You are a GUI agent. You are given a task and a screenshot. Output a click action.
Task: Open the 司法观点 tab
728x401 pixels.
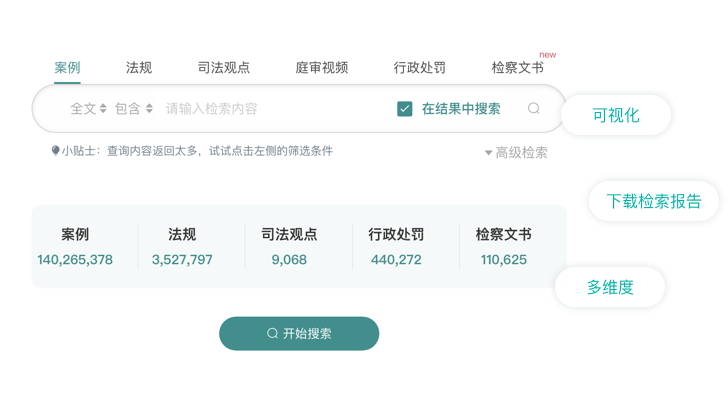click(224, 68)
